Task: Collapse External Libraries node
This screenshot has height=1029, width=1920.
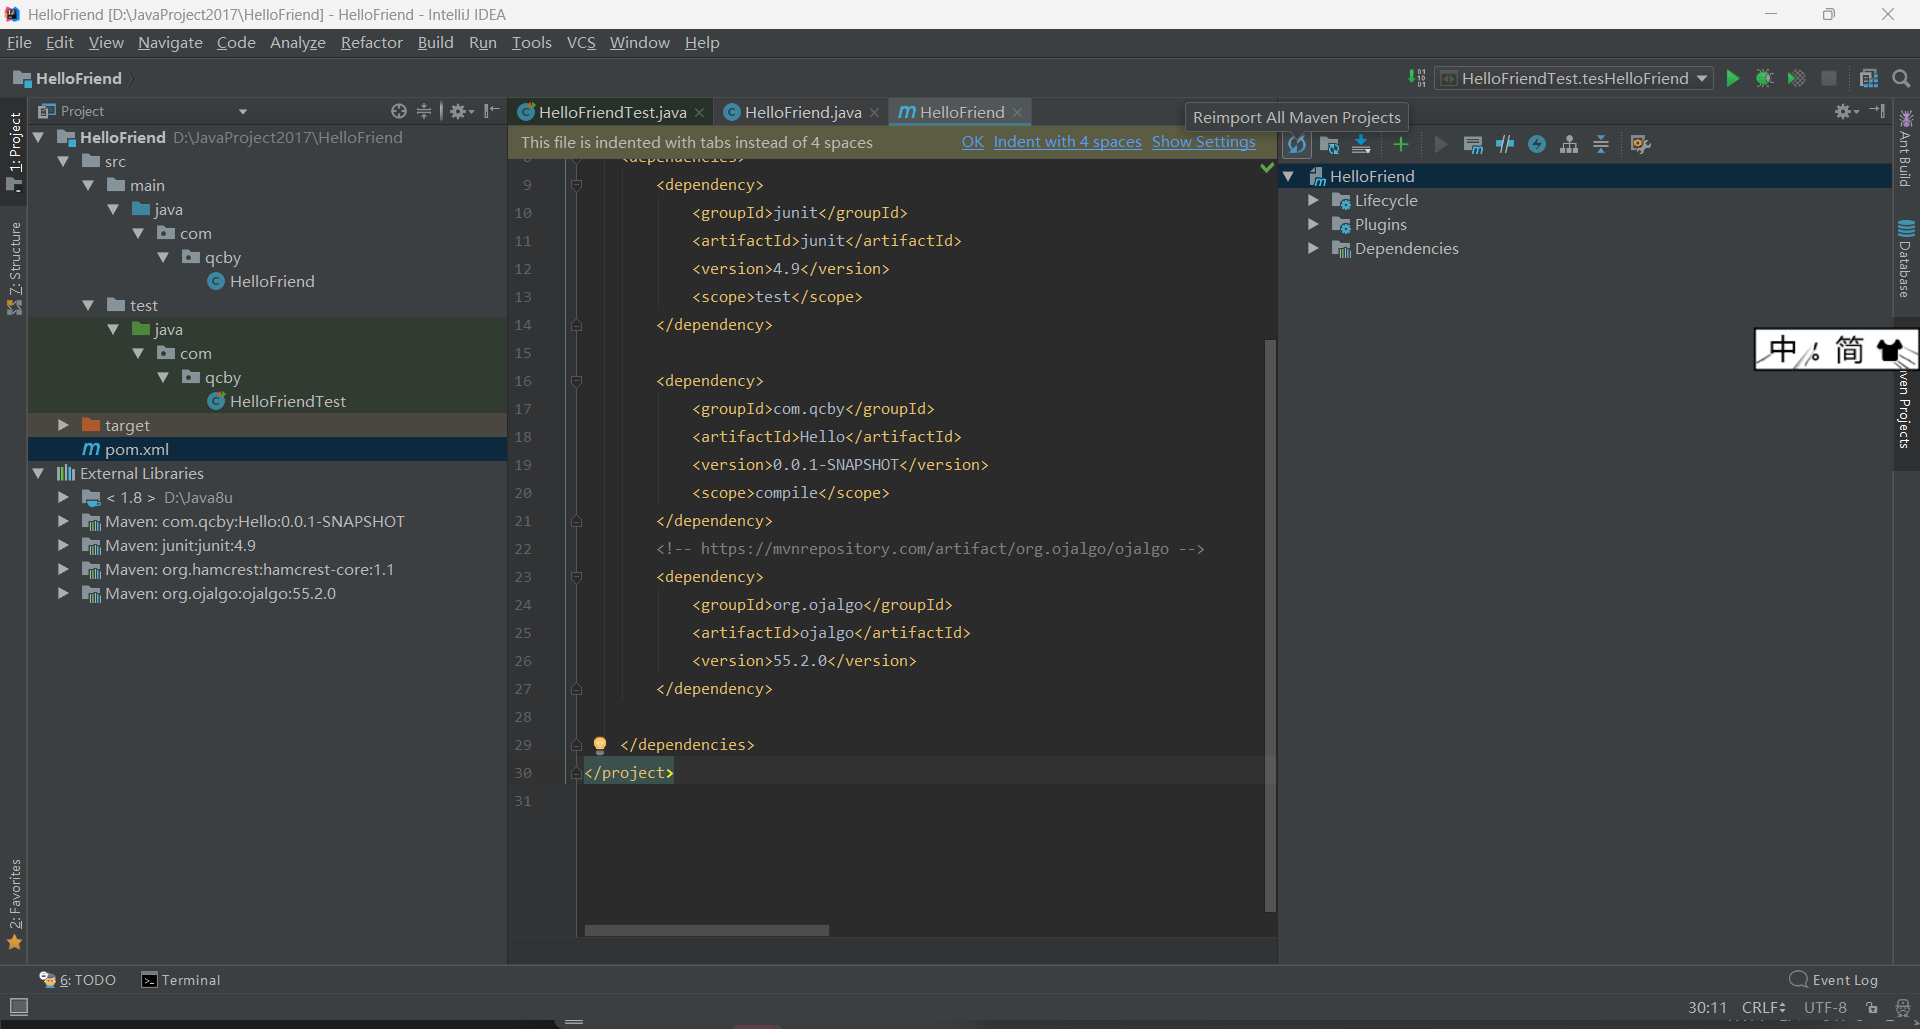Action: pyautogui.click(x=38, y=473)
